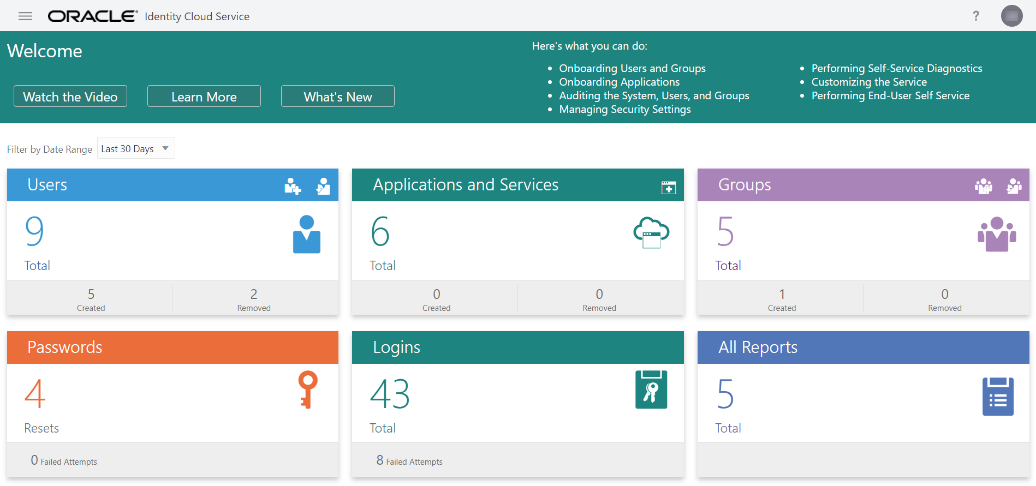Click 0 Failed Attempts under Passwords

pyautogui.click(x=64, y=460)
